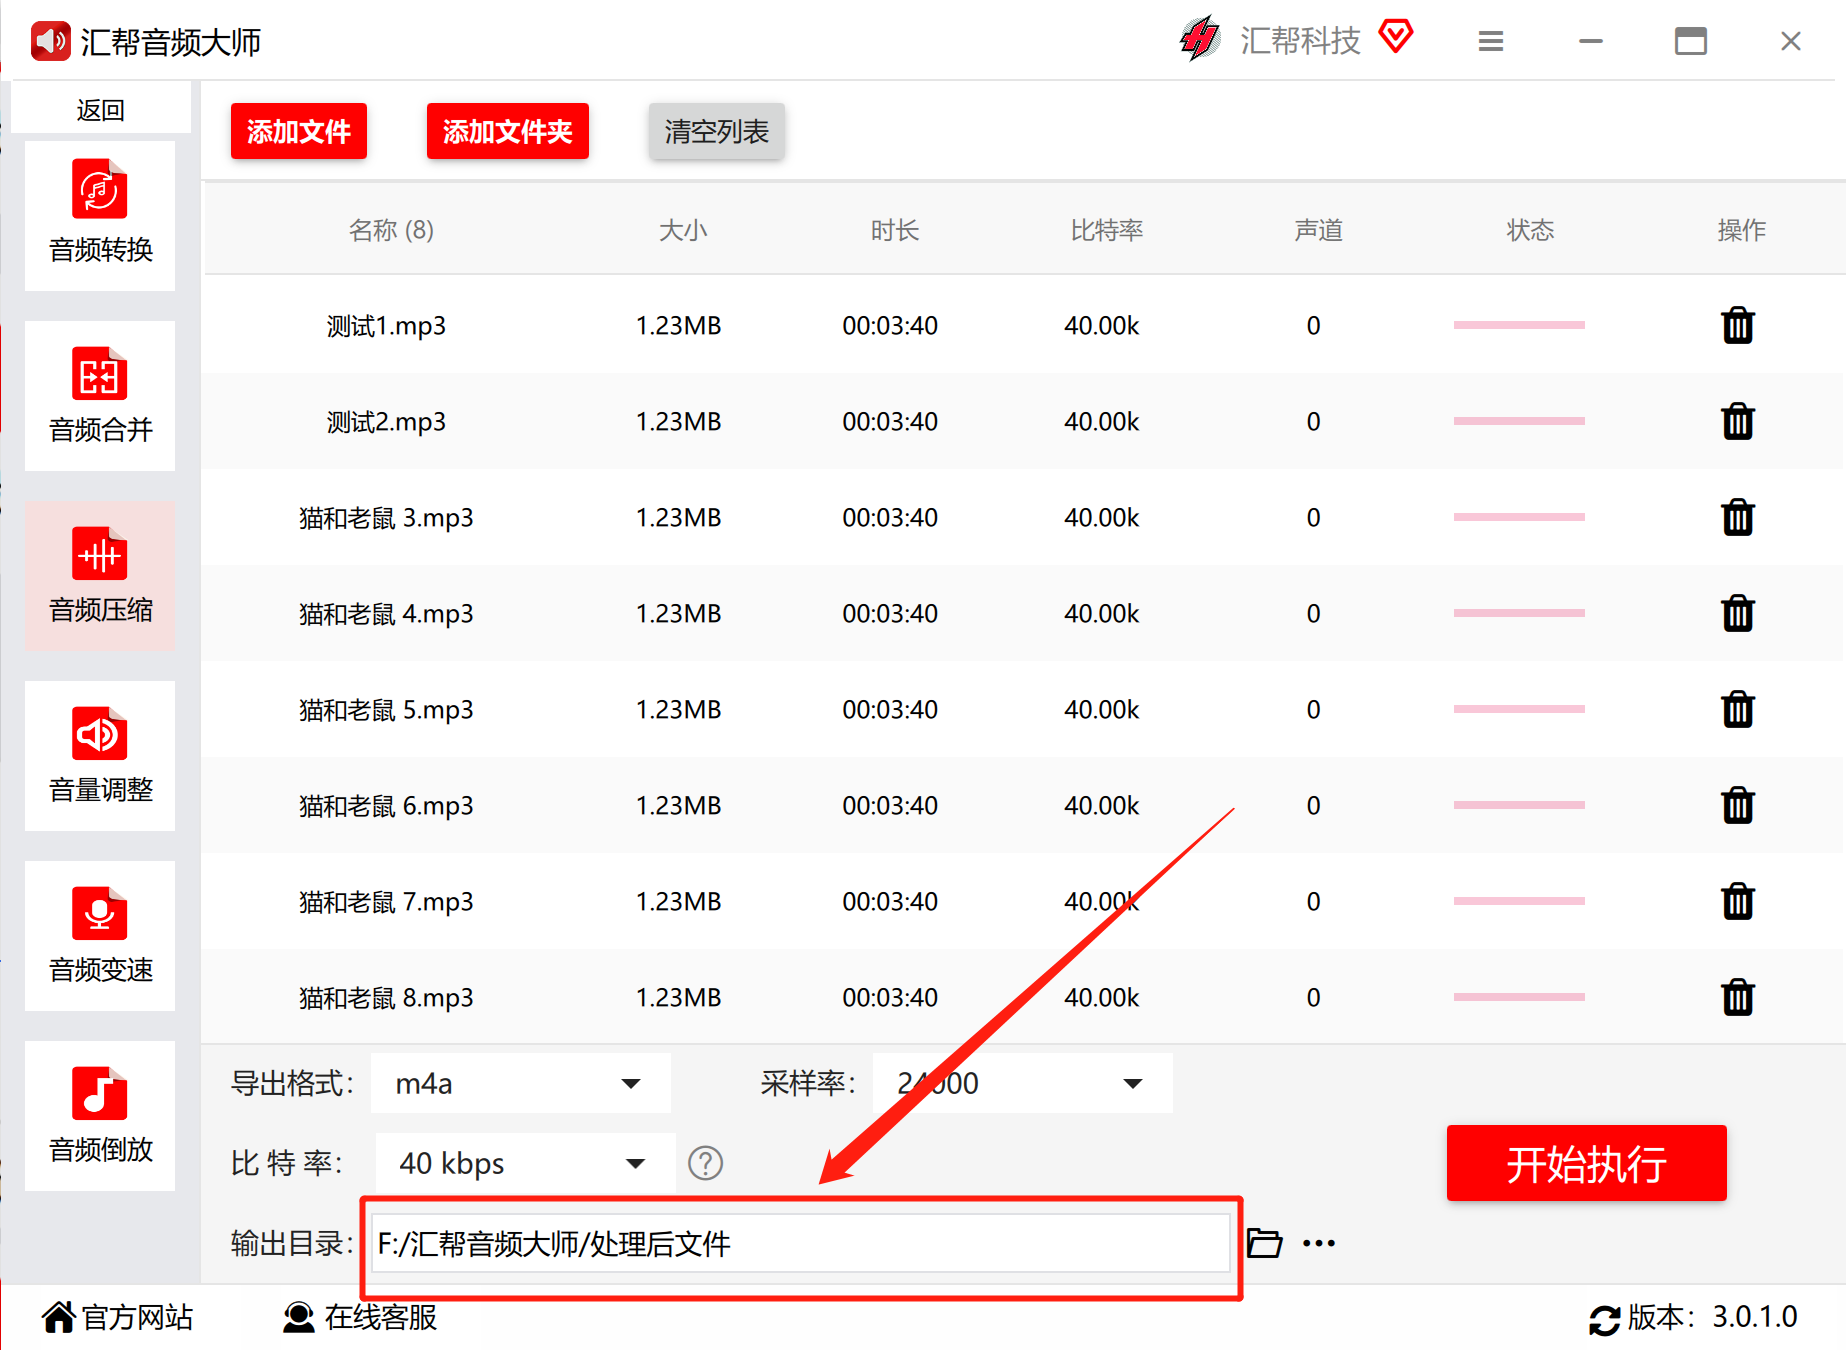
Task: Click status progress bar of 测试1.mp3
Action: point(1519,325)
